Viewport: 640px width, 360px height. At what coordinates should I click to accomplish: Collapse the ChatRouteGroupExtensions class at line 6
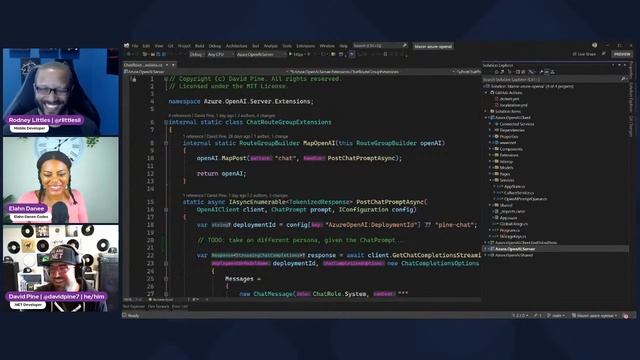click(x=166, y=122)
